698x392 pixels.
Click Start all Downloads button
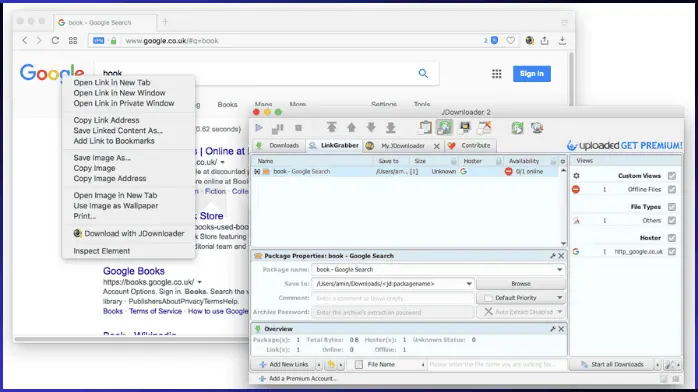(x=613, y=364)
